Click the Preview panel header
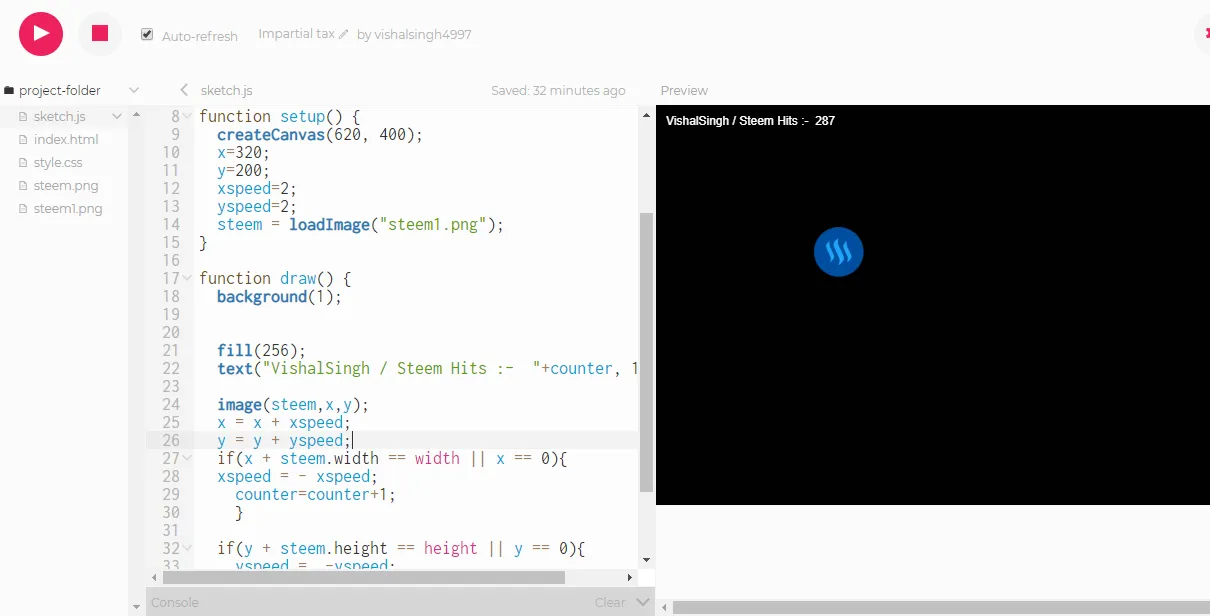The width and height of the screenshot is (1210, 616). tap(684, 90)
